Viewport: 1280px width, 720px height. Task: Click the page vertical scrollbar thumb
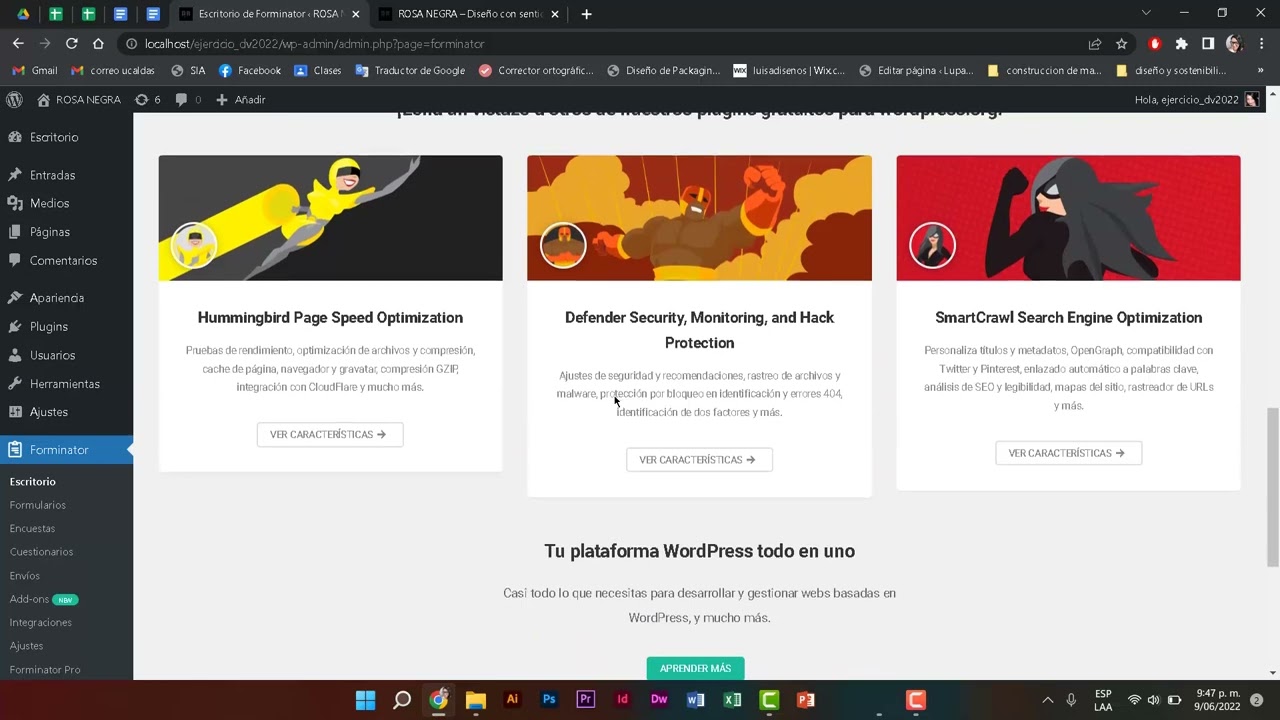tap(1272, 487)
